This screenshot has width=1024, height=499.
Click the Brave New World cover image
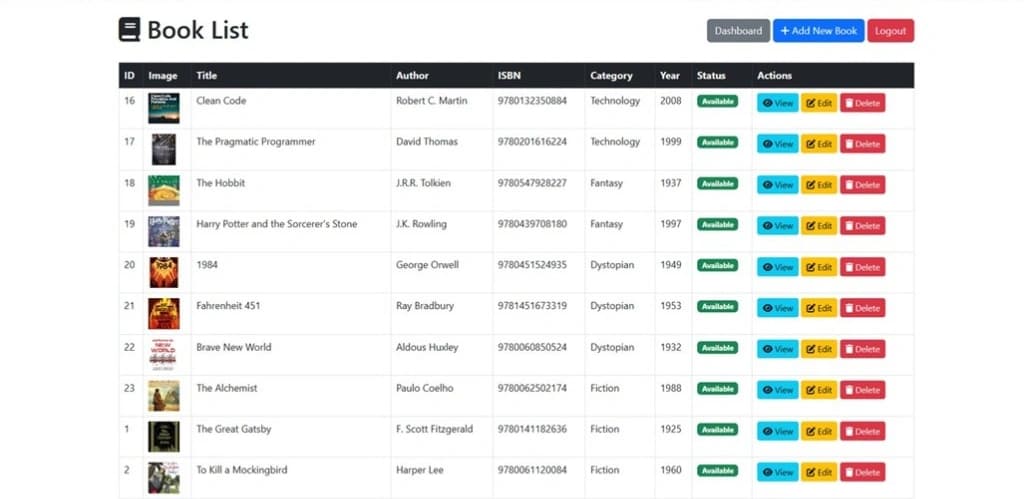[x=163, y=355]
